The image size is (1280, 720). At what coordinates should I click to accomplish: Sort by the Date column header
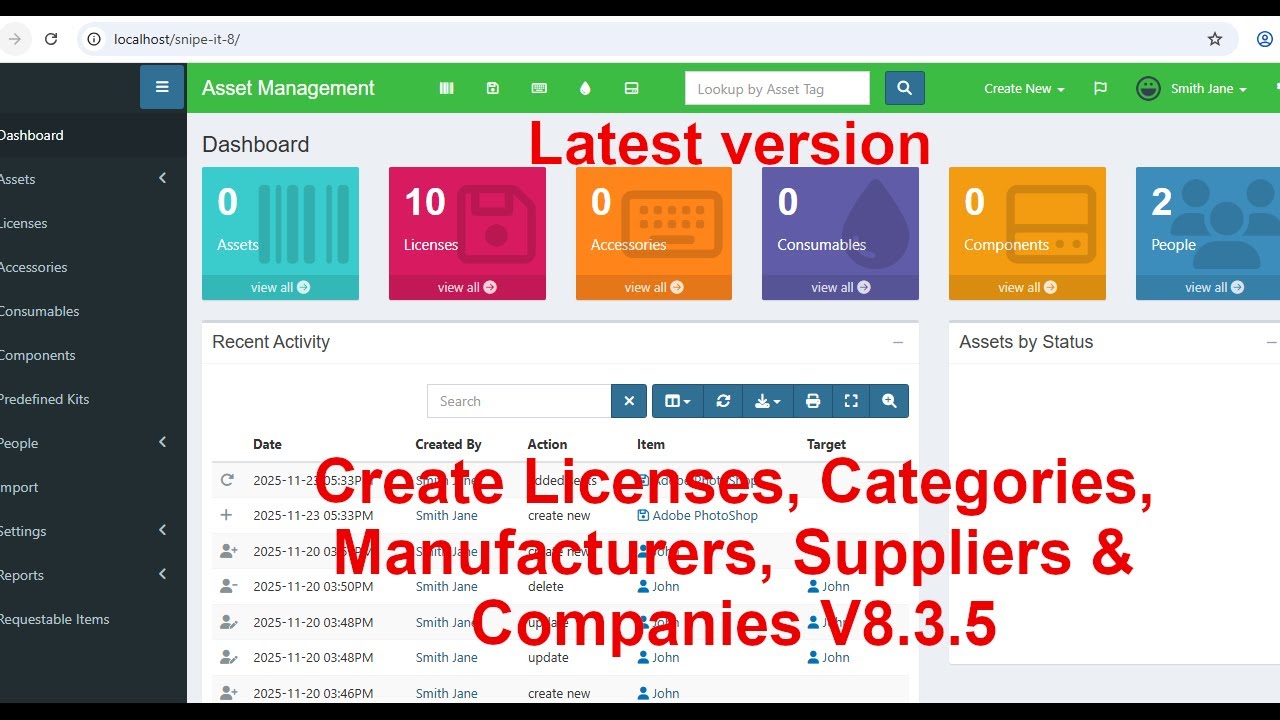click(267, 444)
